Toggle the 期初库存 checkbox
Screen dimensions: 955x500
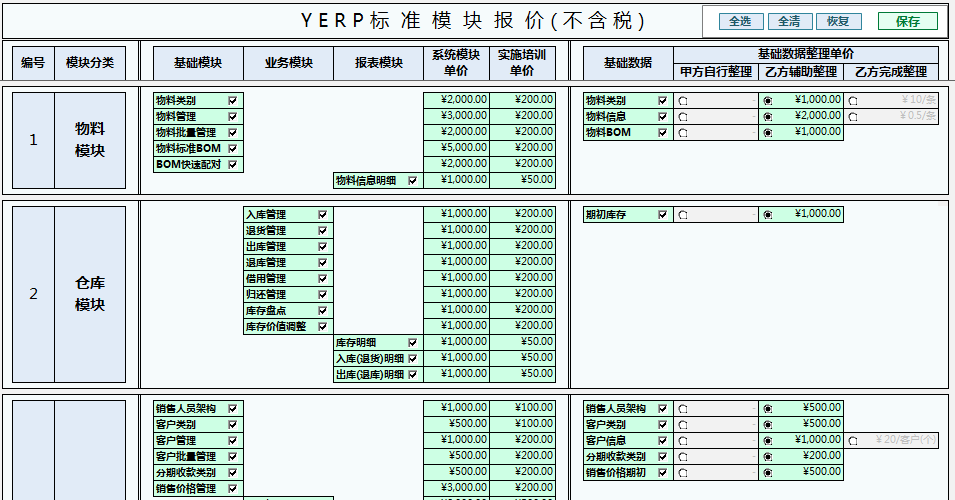coord(662,214)
